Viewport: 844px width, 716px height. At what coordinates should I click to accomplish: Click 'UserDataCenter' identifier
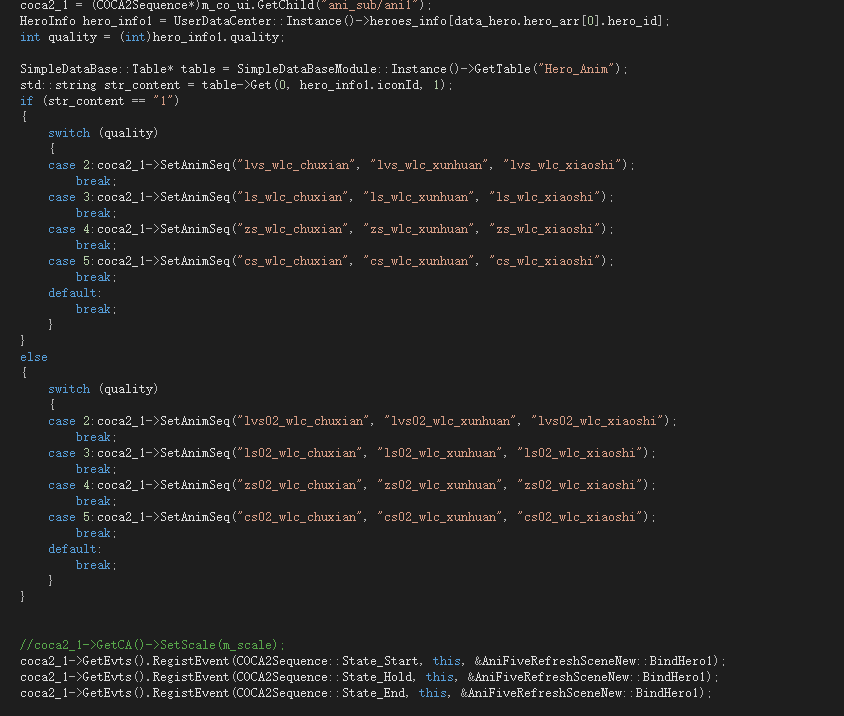tap(223, 21)
